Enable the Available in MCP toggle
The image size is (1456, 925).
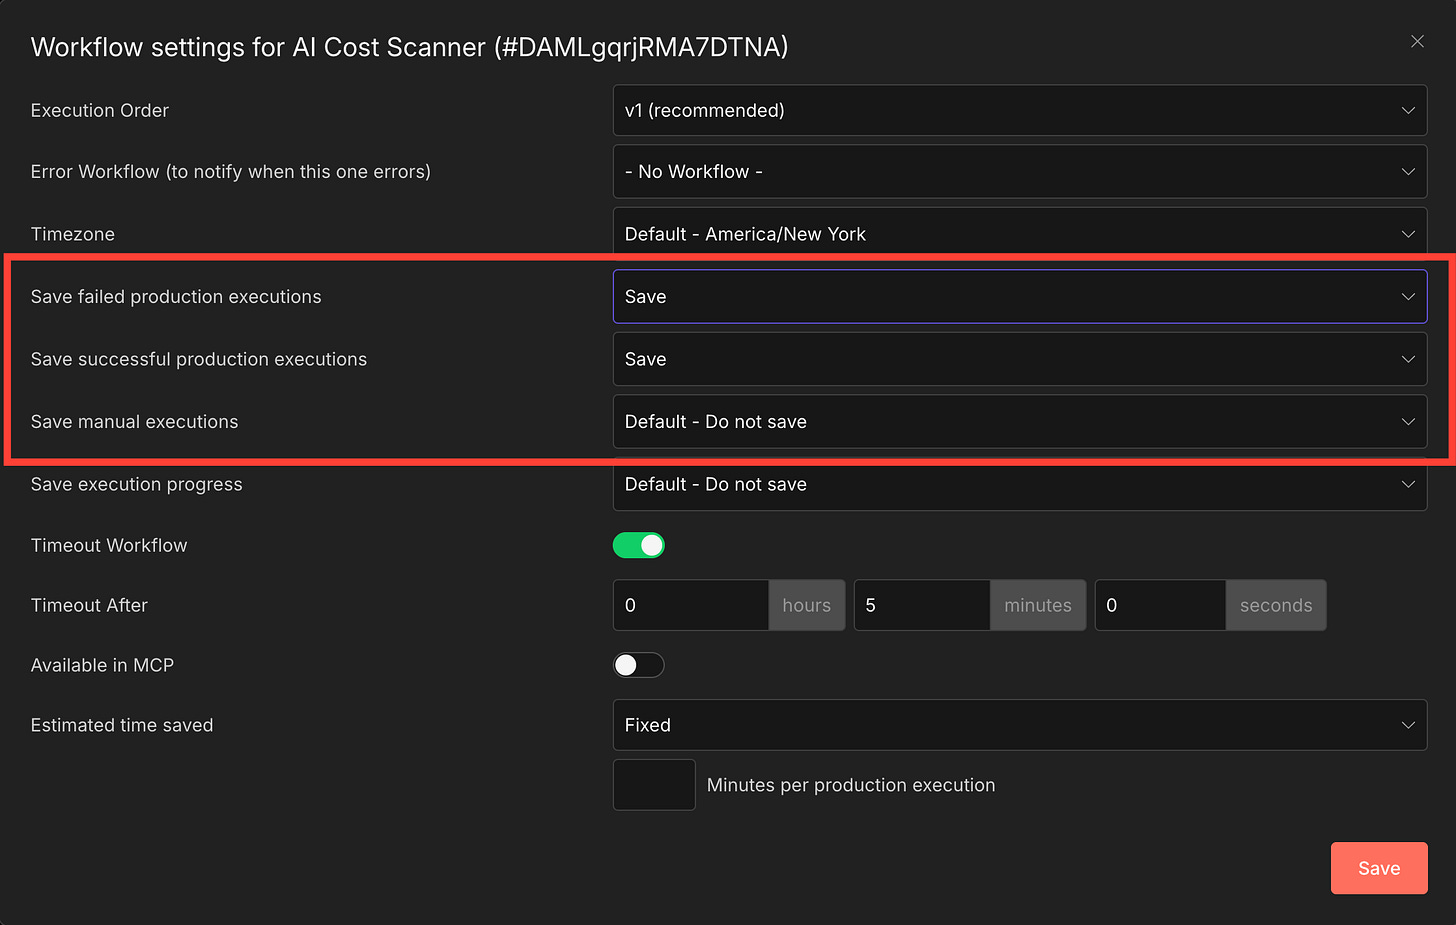(x=639, y=665)
